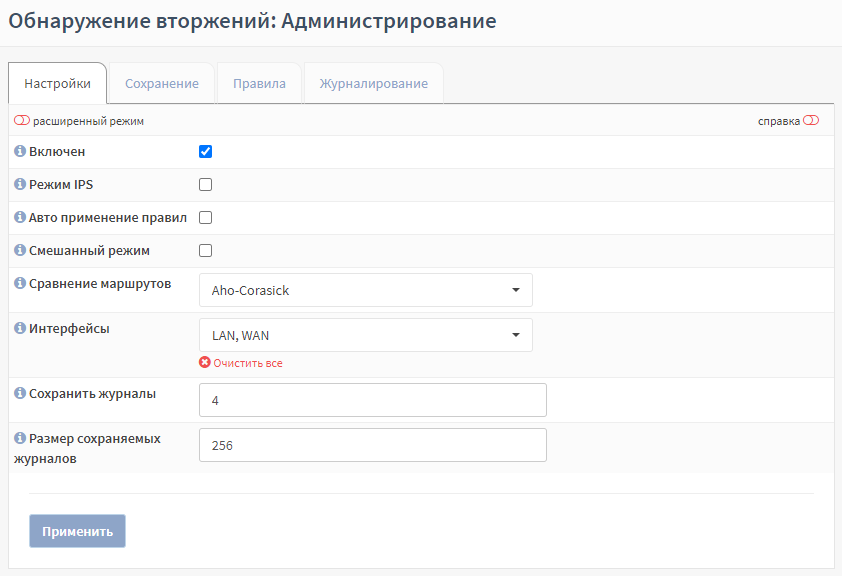
Task: Click the Применить button
Action: click(77, 531)
